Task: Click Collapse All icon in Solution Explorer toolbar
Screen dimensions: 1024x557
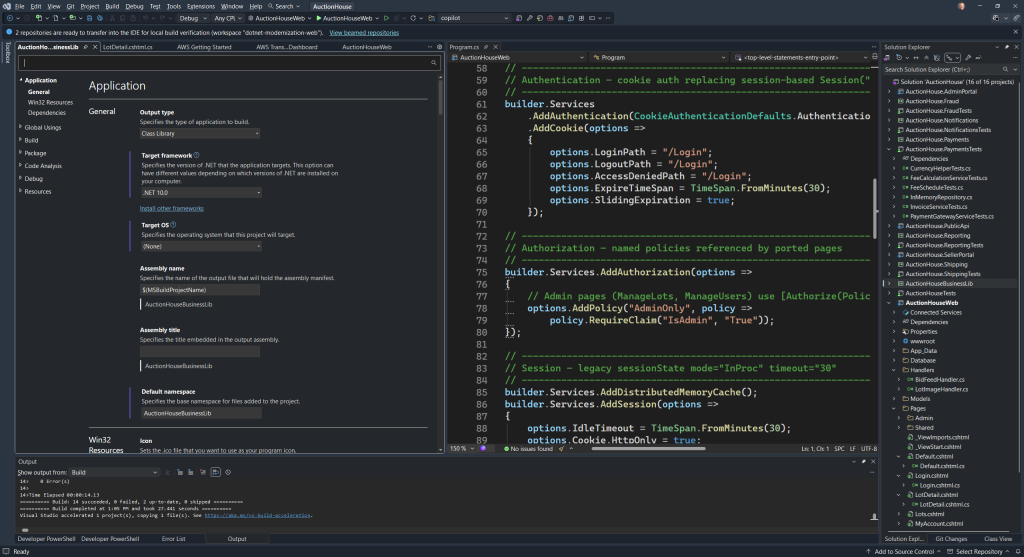Action: (927, 57)
